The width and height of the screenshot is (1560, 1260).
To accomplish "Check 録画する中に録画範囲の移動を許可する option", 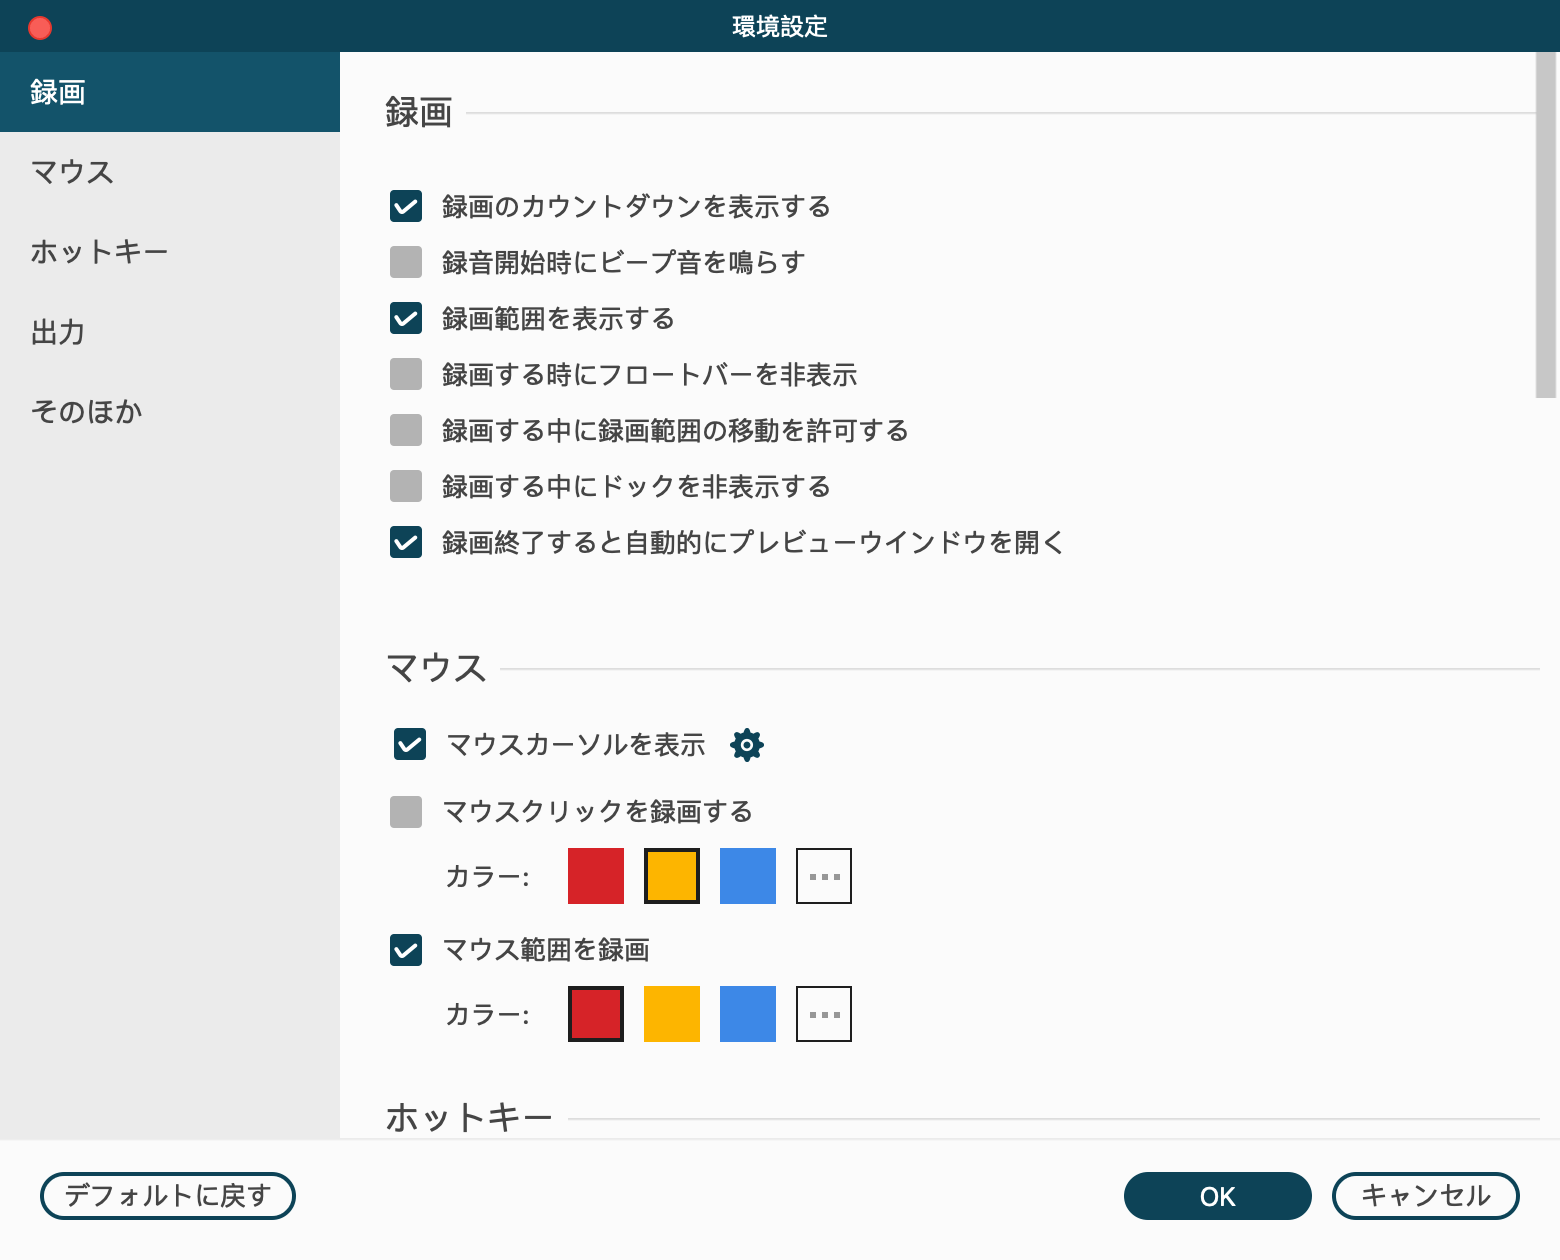I will [x=406, y=431].
